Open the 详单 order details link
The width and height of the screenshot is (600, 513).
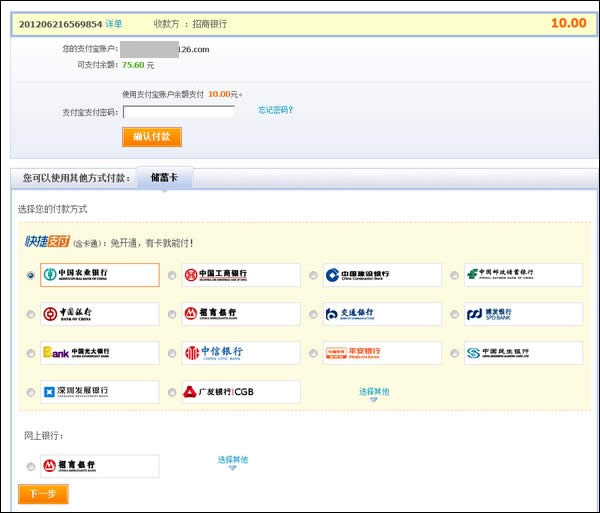tap(114, 23)
